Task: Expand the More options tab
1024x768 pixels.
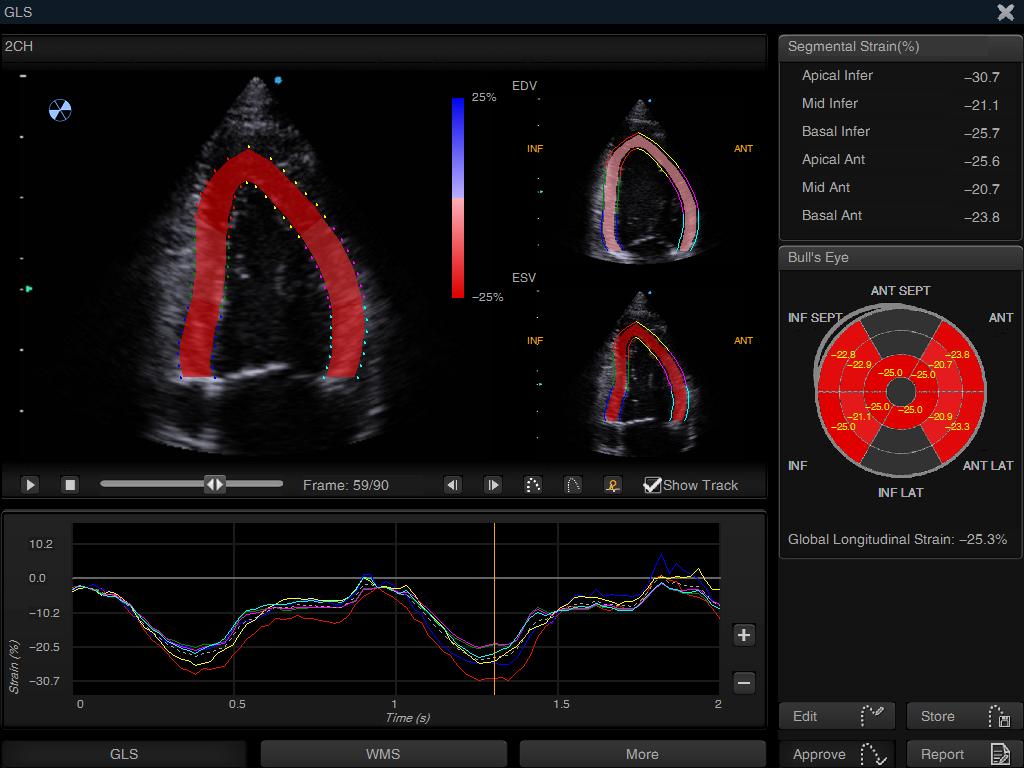Action: (642, 754)
